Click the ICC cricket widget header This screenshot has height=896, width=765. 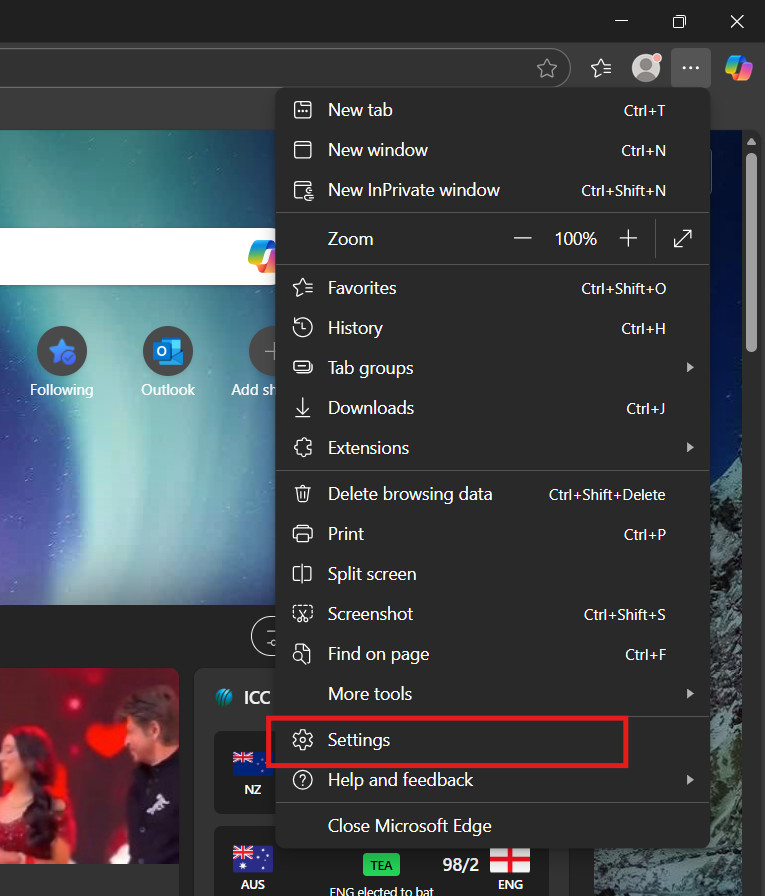pyautogui.click(x=243, y=697)
